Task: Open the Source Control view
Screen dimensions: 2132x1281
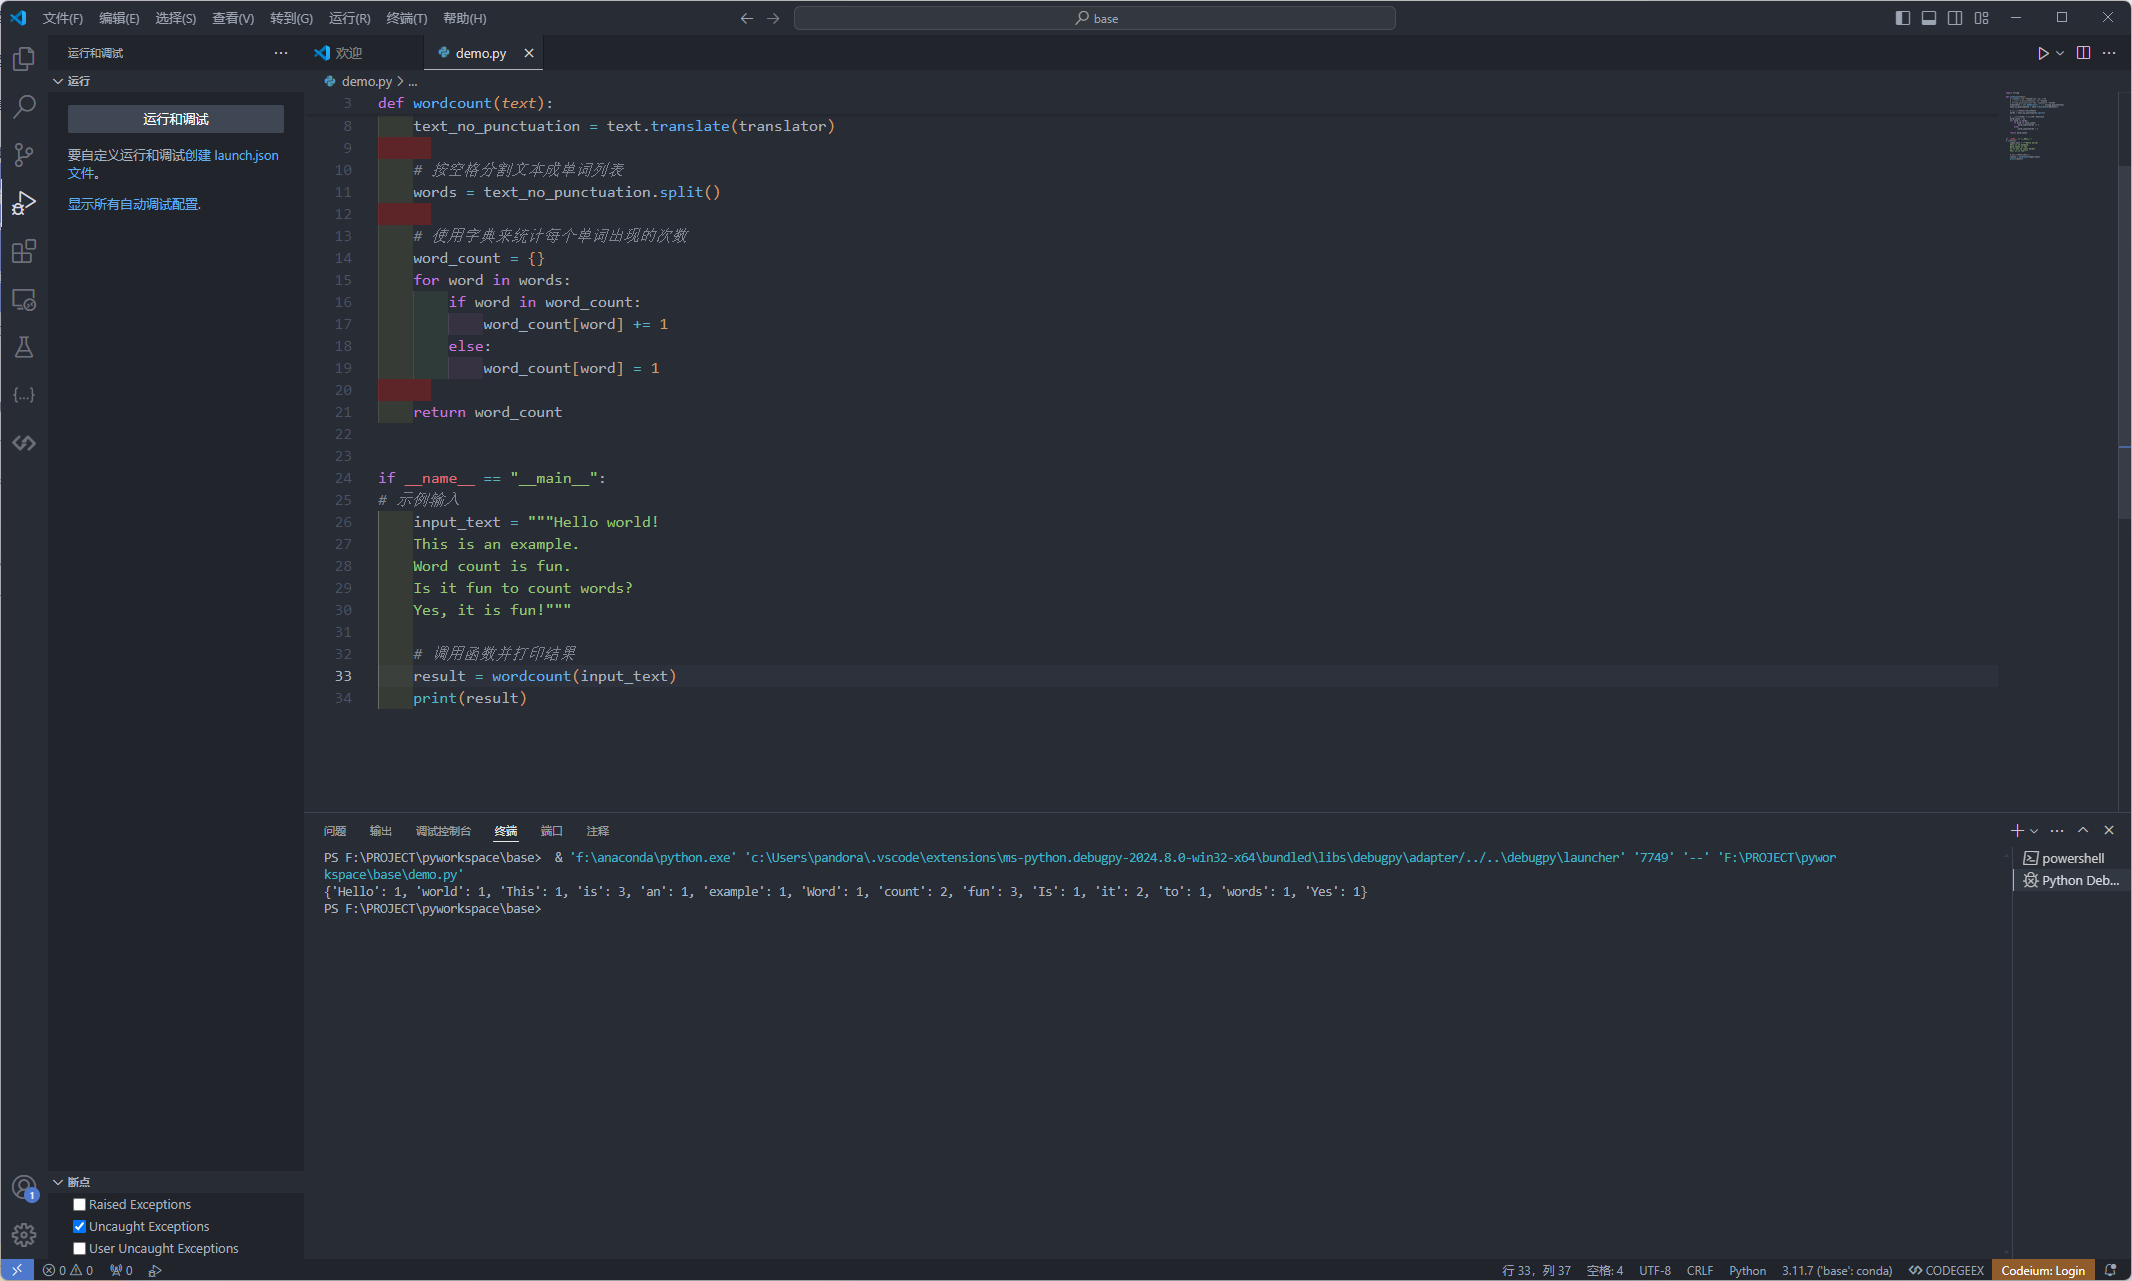Action: (24, 155)
